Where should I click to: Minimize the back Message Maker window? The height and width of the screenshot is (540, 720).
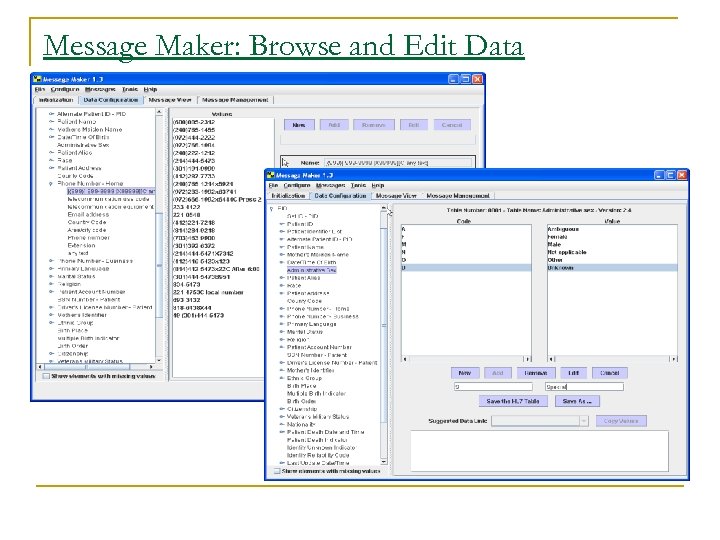[x=453, y=79]
